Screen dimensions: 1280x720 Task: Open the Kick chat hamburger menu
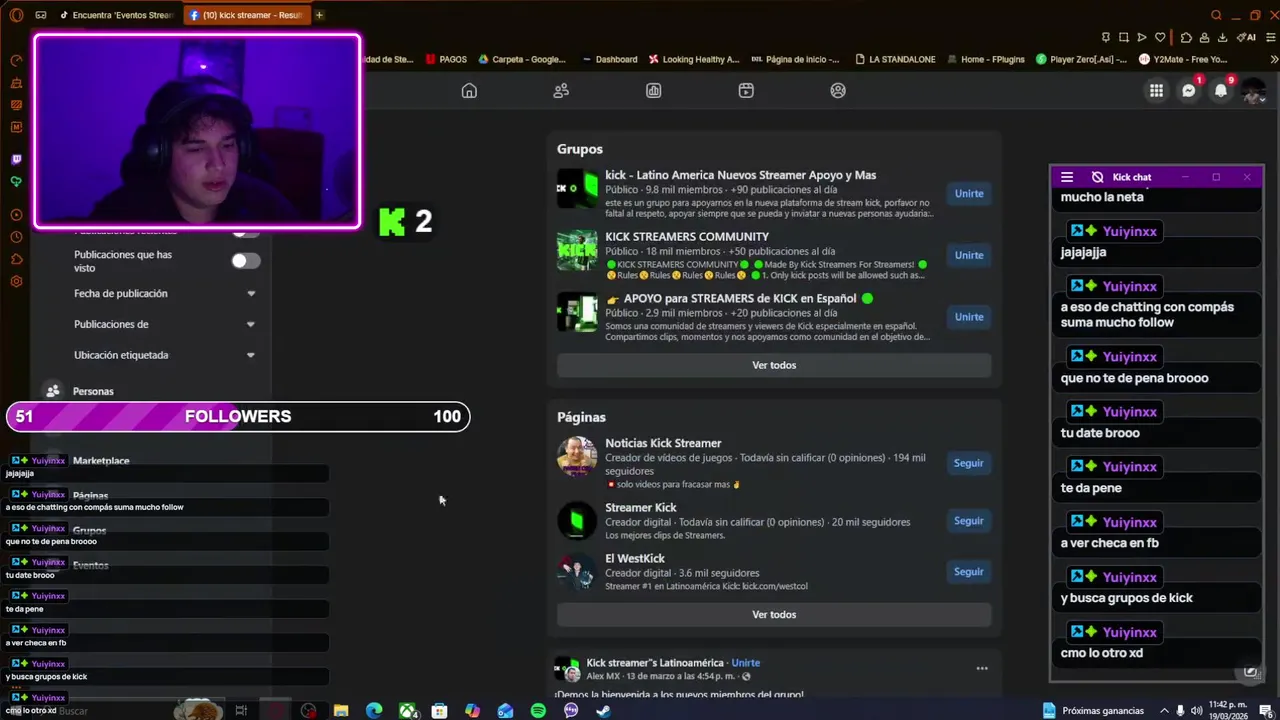click(x=1067, y=177)
